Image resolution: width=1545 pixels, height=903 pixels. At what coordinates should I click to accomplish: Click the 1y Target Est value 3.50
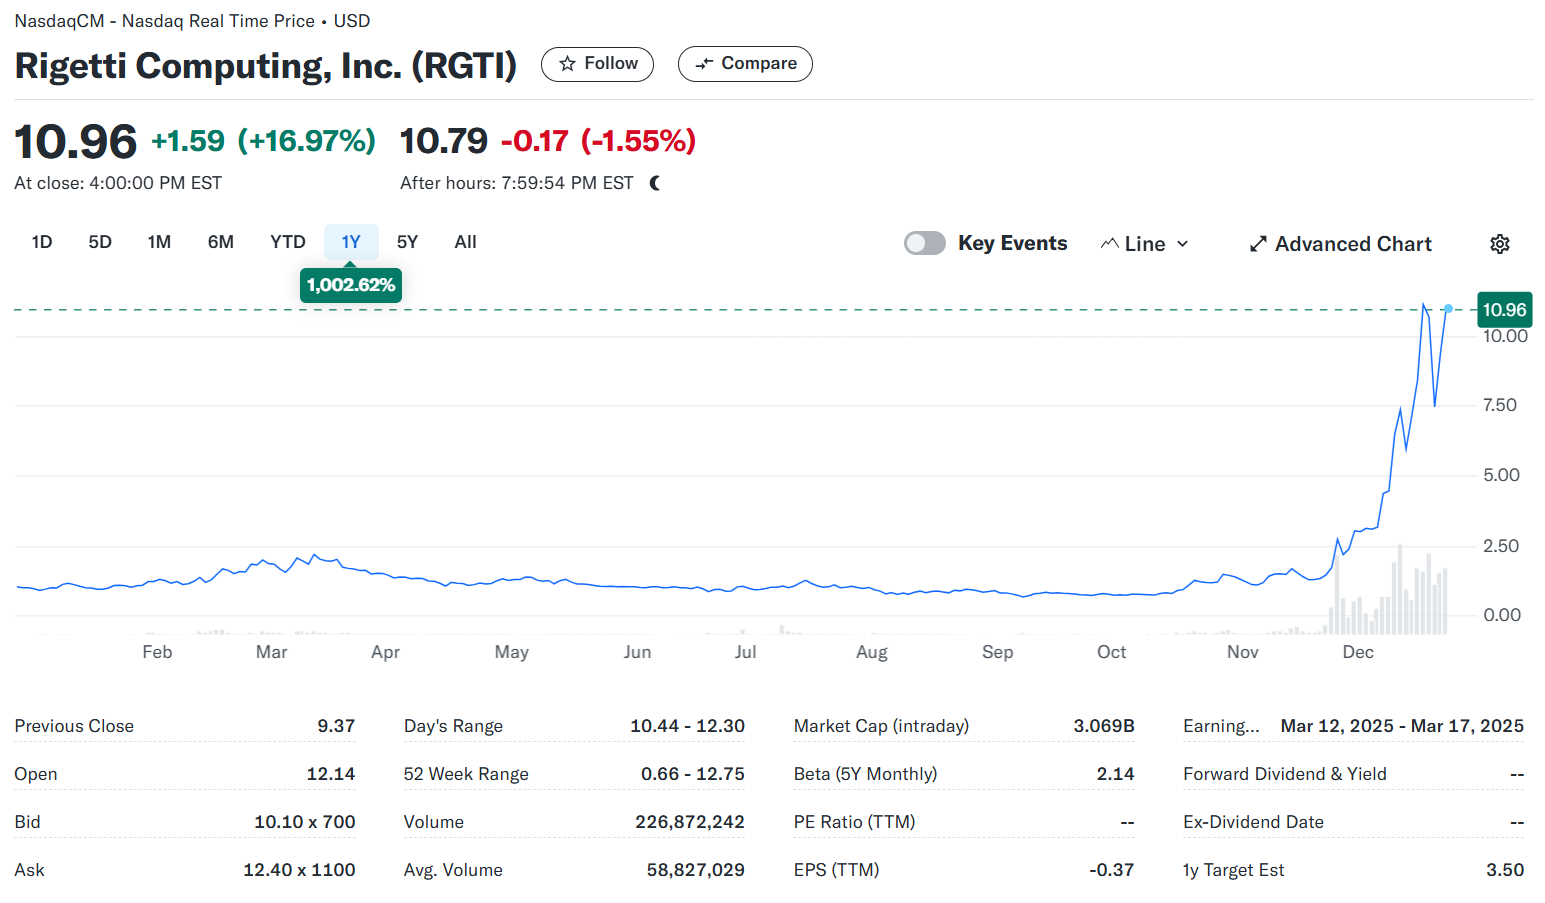tap(1505, 870)
